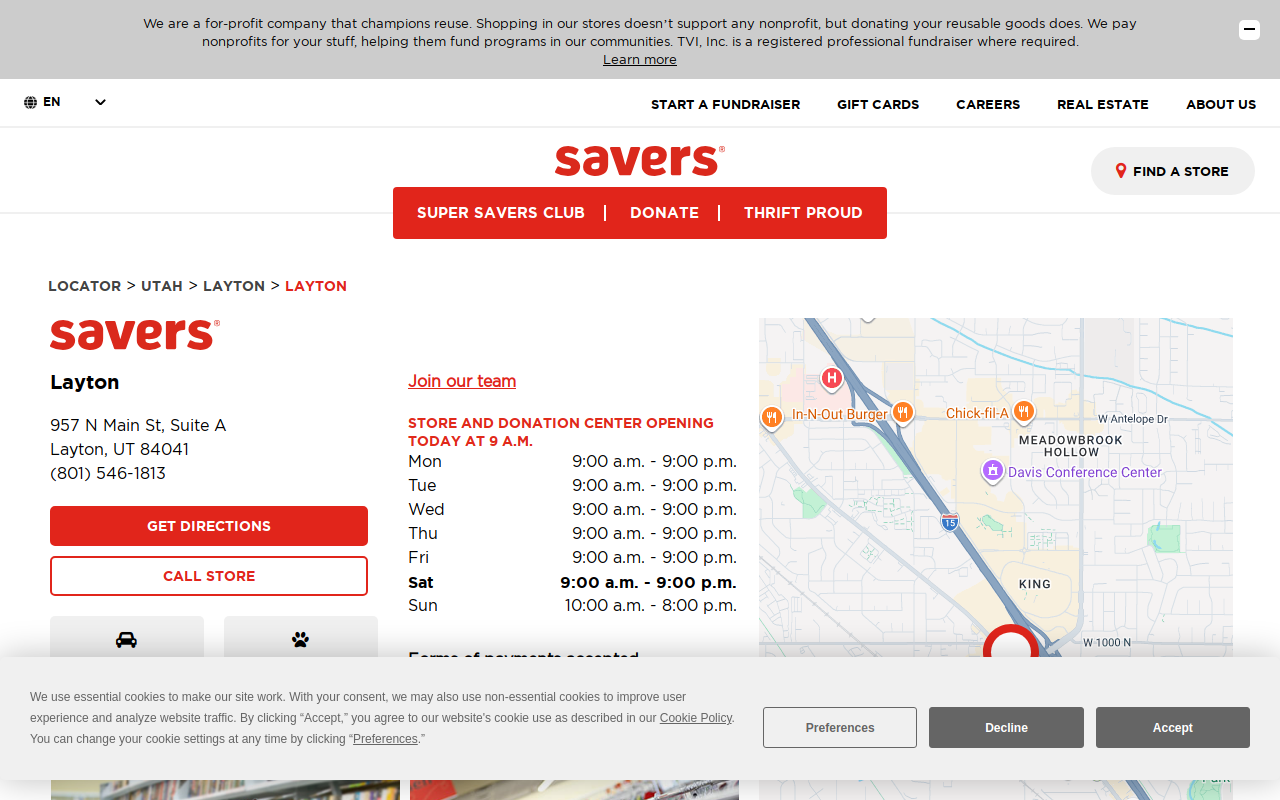Image resolution: width=1280 pixels, height=800 pixels.
Task: Click the car icon tile
Action: tap(127, 638)
